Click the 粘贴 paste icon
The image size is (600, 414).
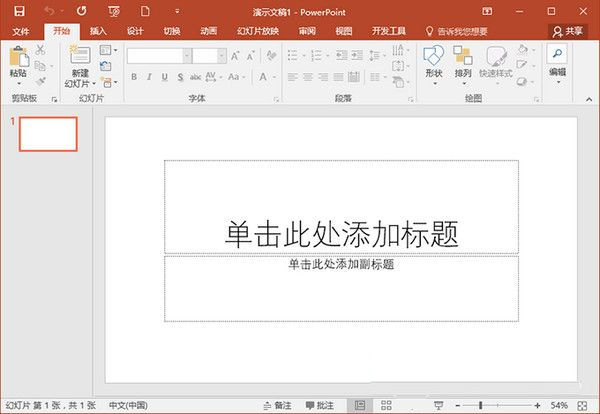click(x=18, y=56)
